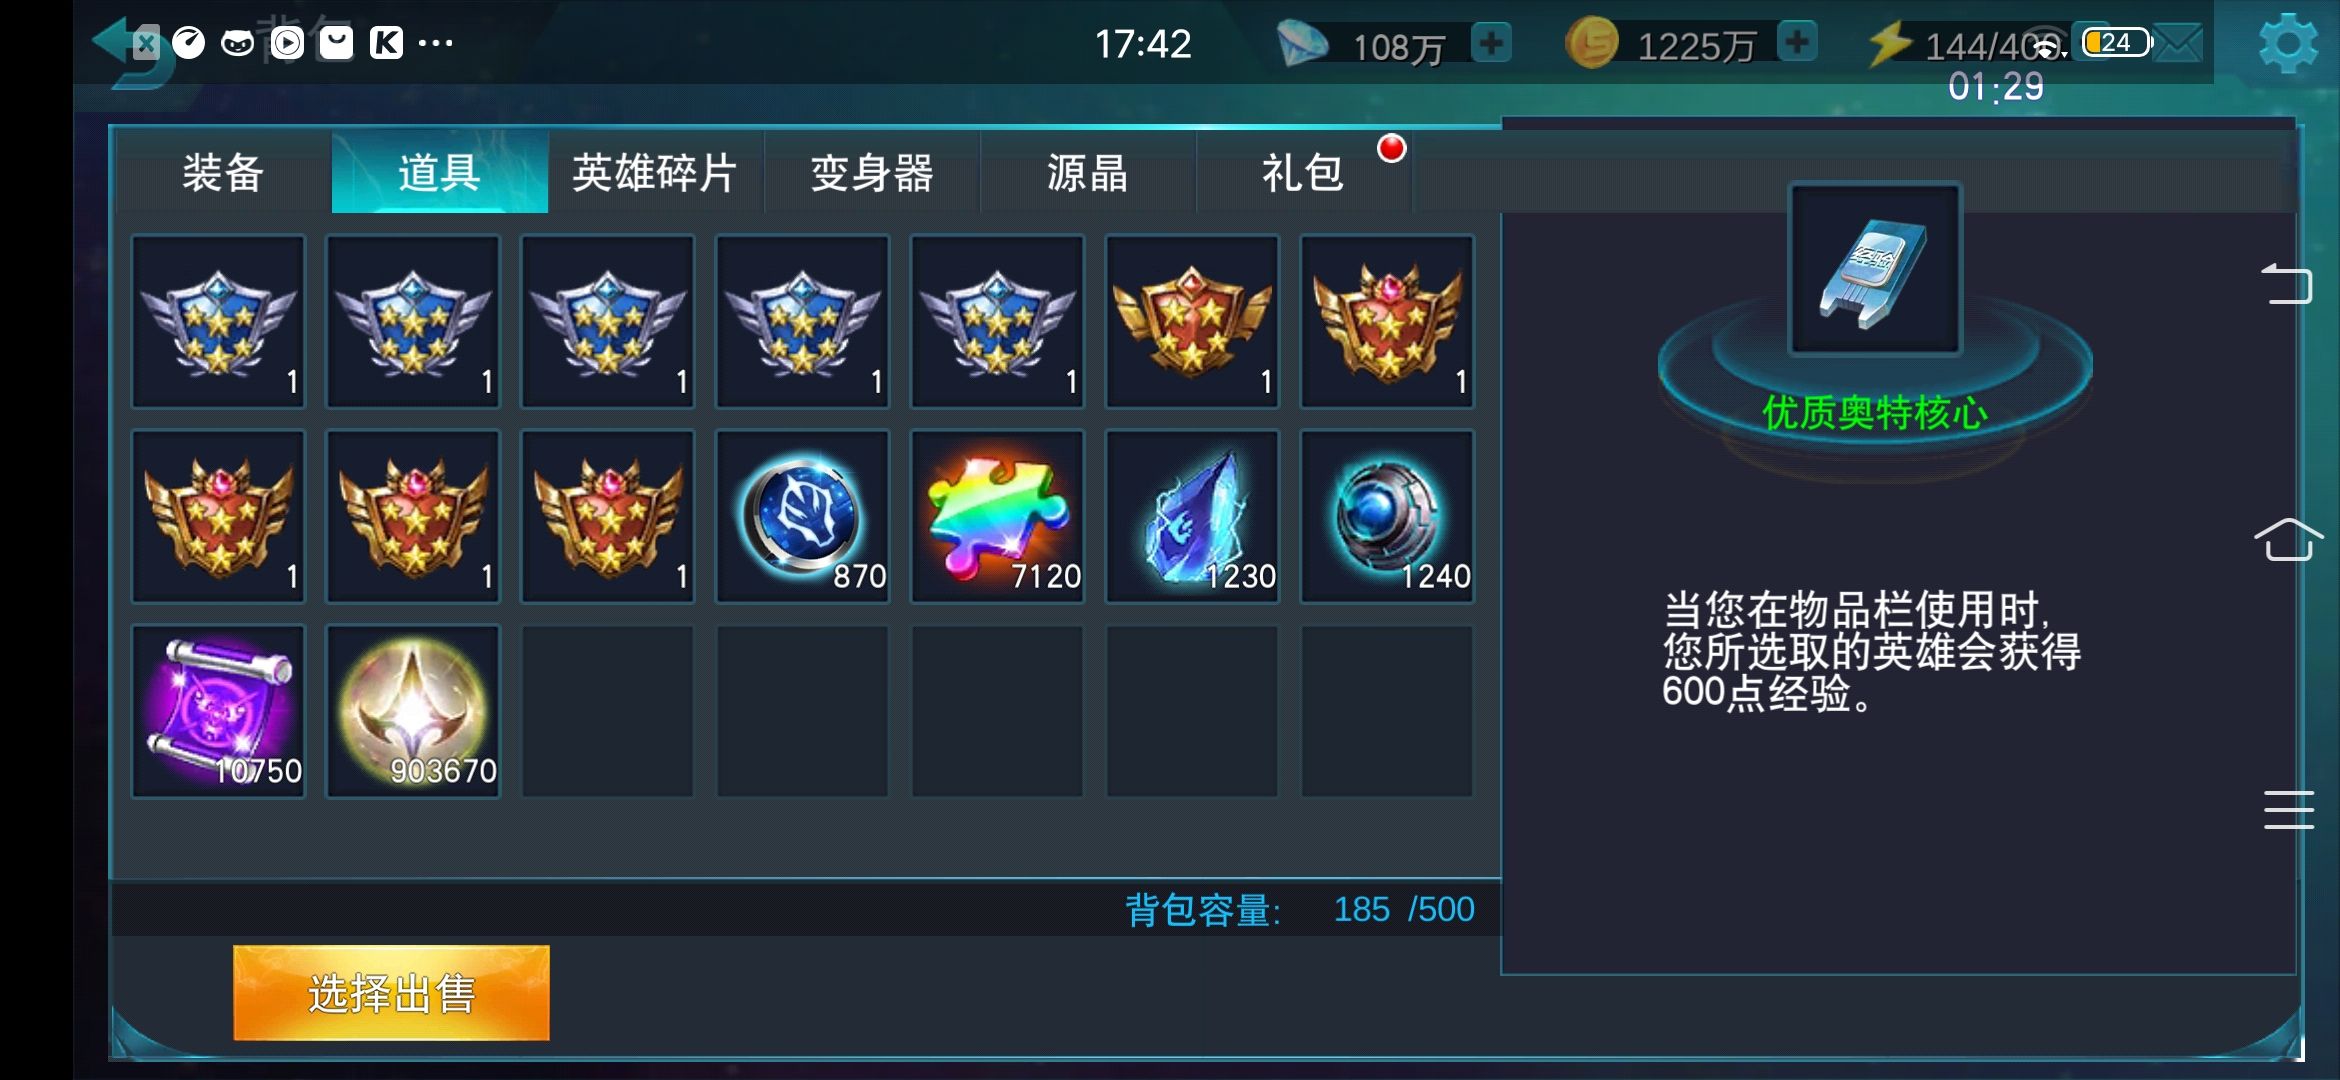Screen dimensions: 2340x1080
Task: Select the glowing star orb item 903670
Action: [413, 711]
